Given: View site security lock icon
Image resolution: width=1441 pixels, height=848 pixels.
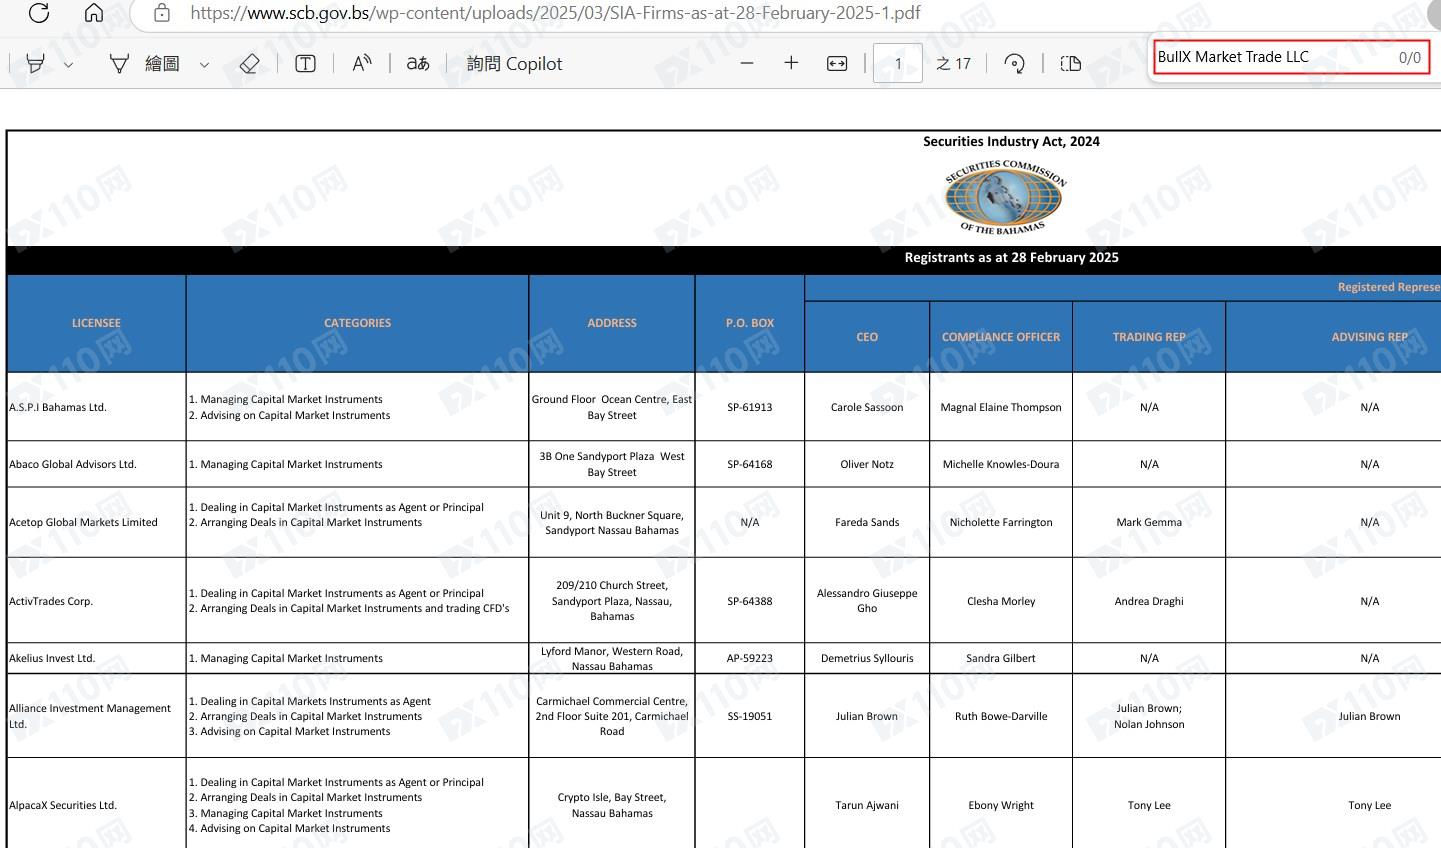Looking at the screenshot, I should (x=162, y=13).
